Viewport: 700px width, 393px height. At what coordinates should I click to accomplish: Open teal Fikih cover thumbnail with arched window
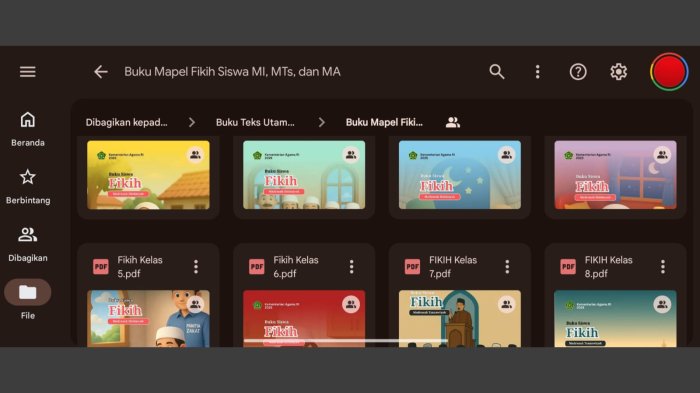(x=304, y=175)
